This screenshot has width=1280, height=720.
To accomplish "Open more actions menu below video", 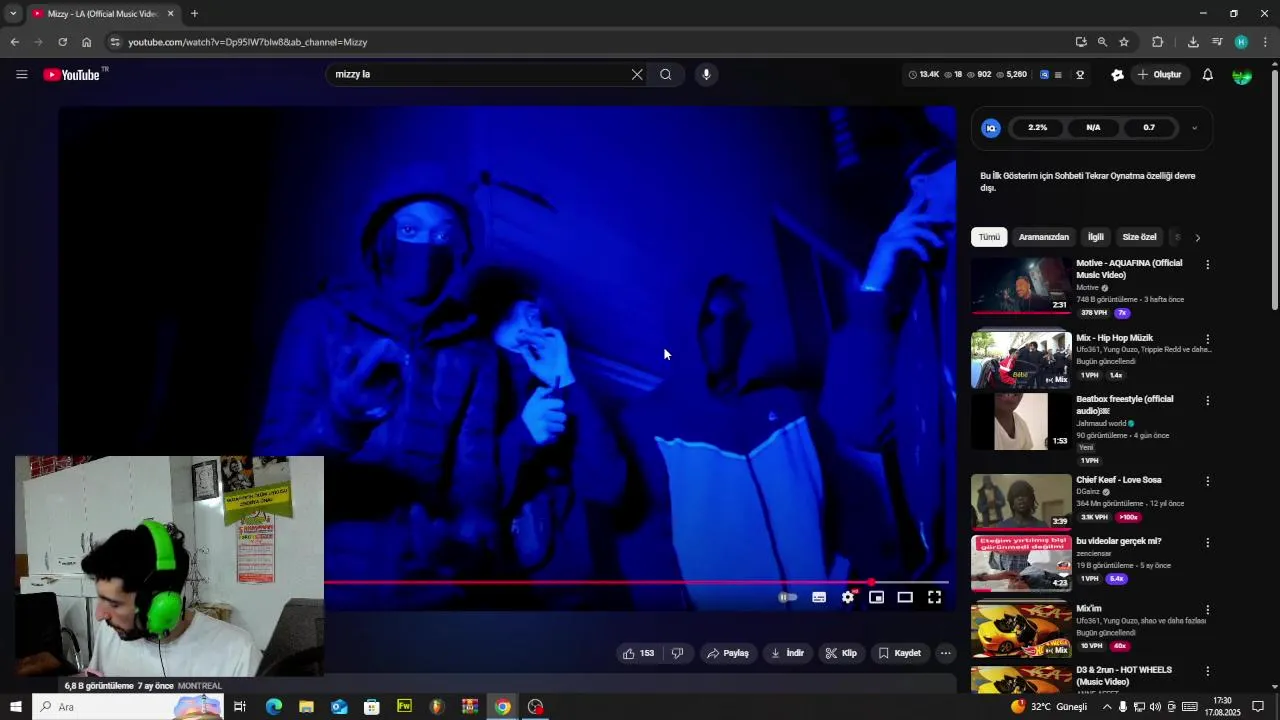I will (x=945, y=653).
